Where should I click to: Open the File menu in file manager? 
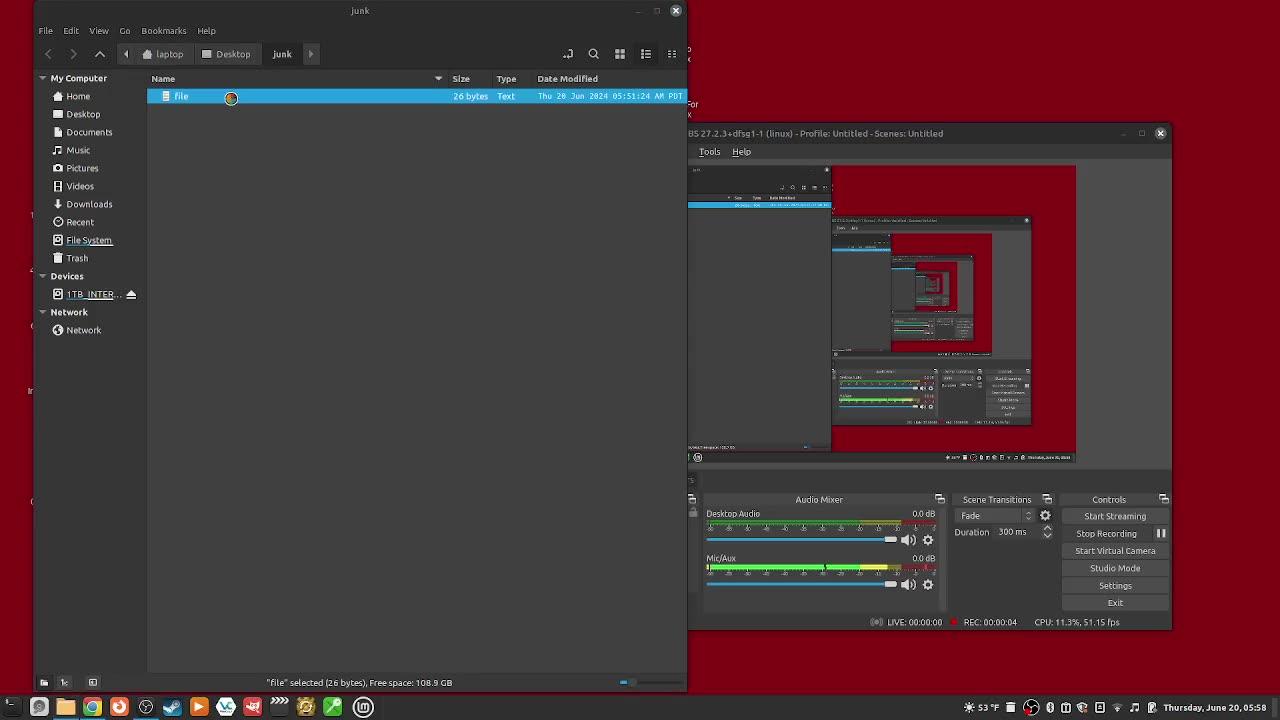click(x=46, y=31)
